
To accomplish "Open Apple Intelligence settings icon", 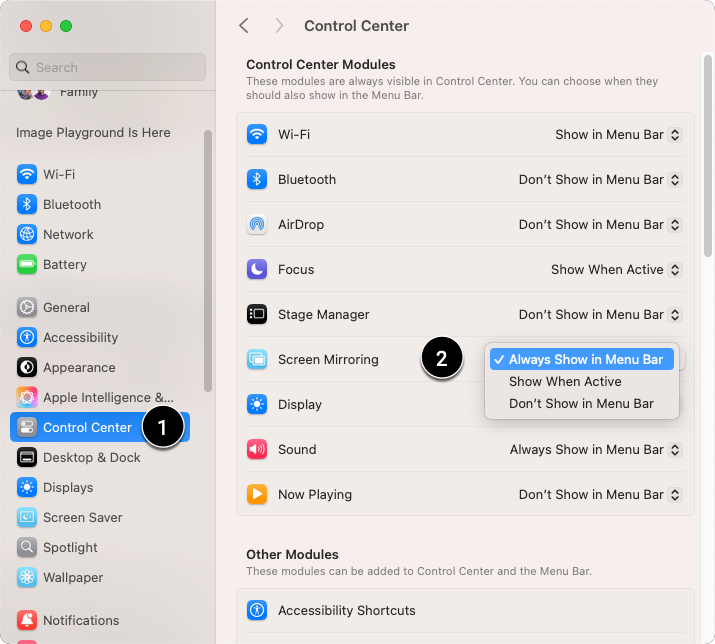I will point(27,398).
